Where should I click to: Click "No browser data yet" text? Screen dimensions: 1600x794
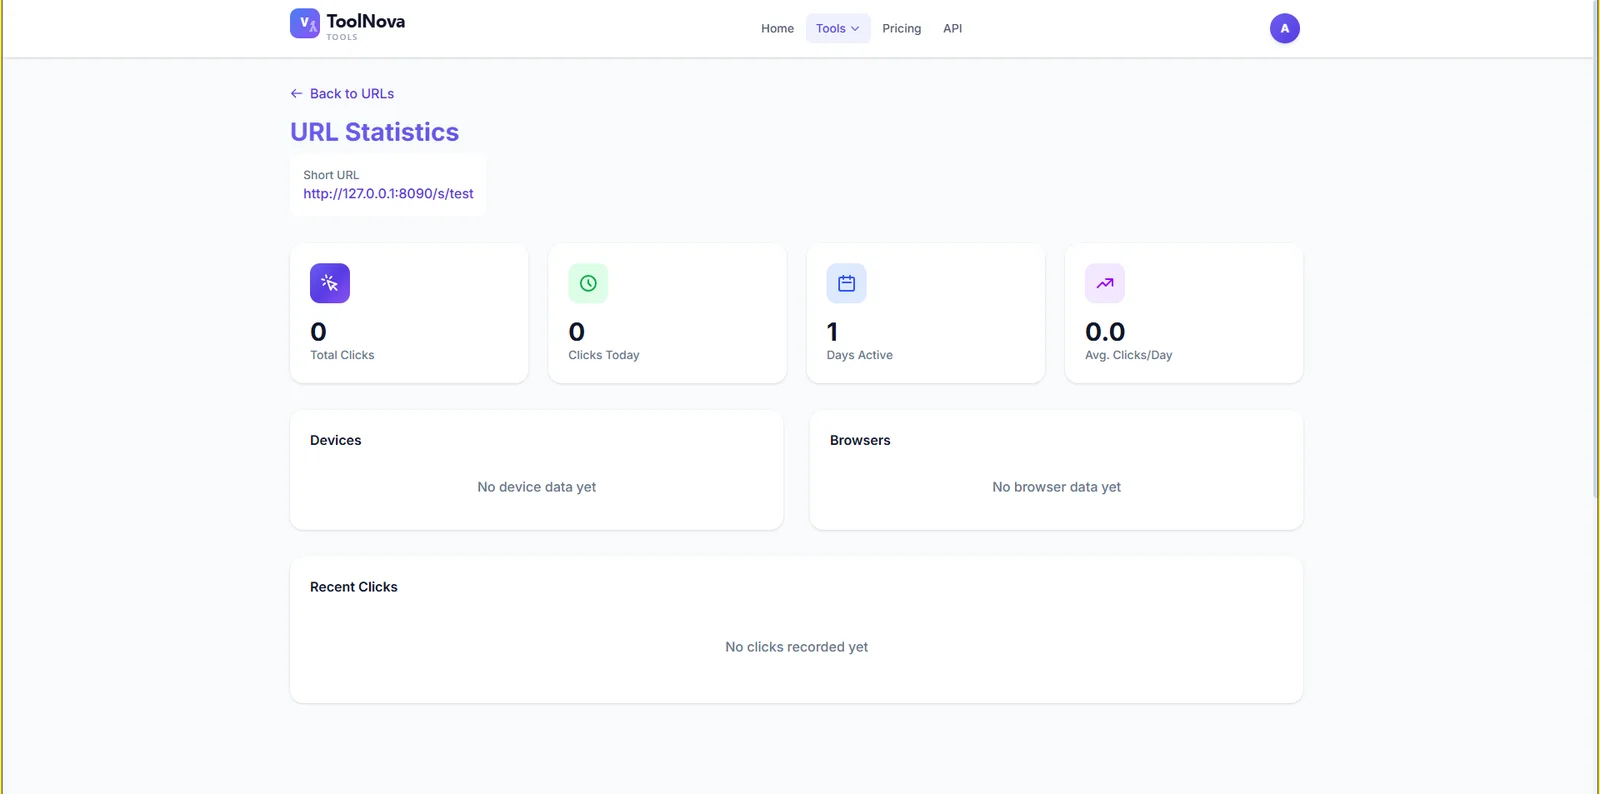[1057, 487]
